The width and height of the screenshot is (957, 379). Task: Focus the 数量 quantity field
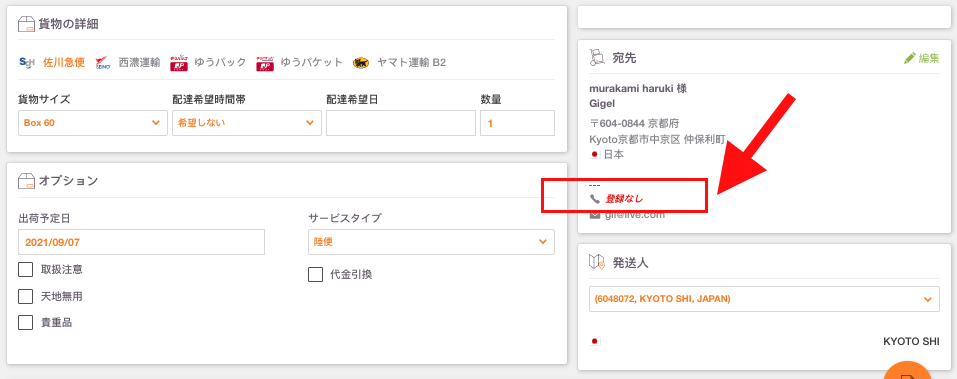[518, 123]
